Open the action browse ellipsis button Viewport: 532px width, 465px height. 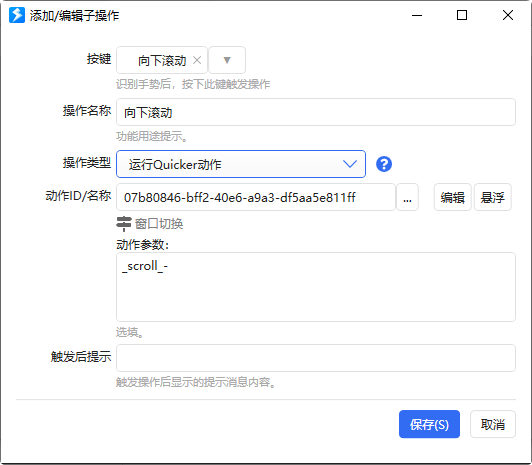pyautogui.click(x=407, y=197)
